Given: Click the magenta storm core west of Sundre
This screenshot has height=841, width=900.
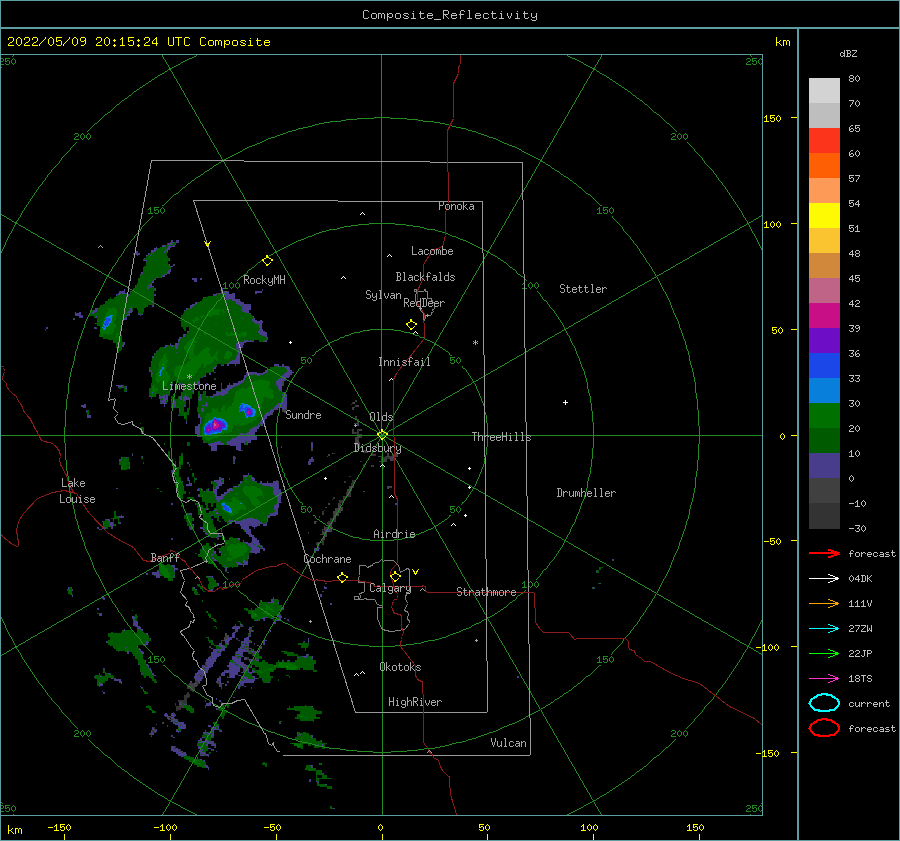Looking at the screenshot, I should (215, 425).
